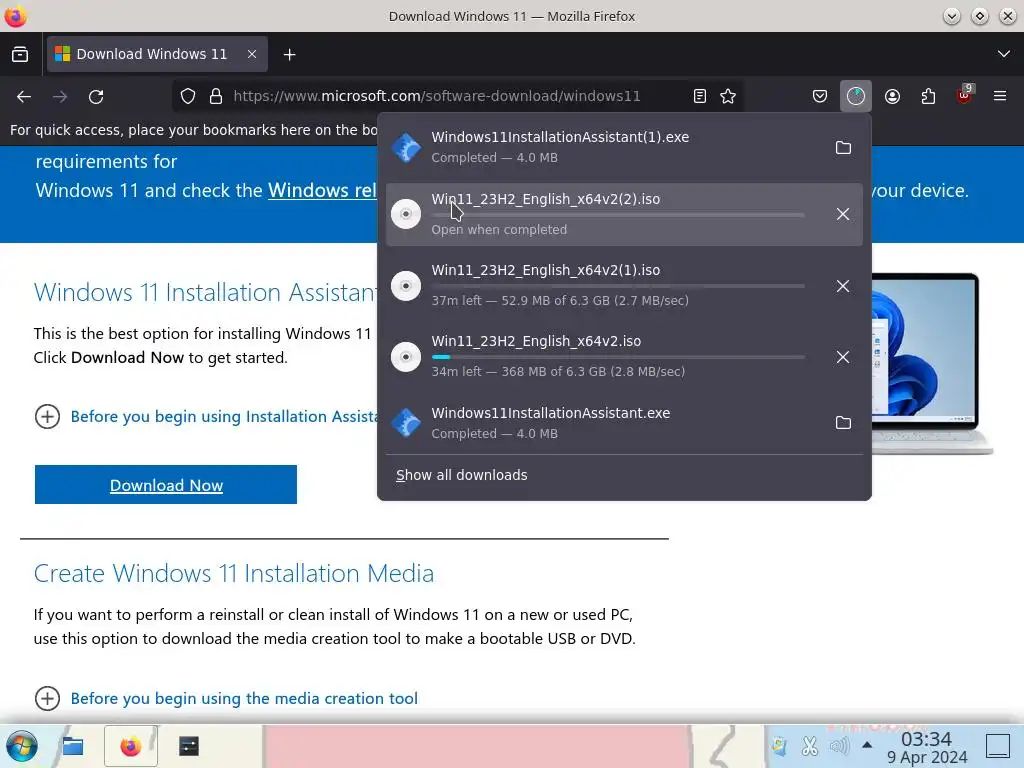Click the clipboard scissors tray icon
The height and width of the screenshot is (768, 1024).
[810, 746]
